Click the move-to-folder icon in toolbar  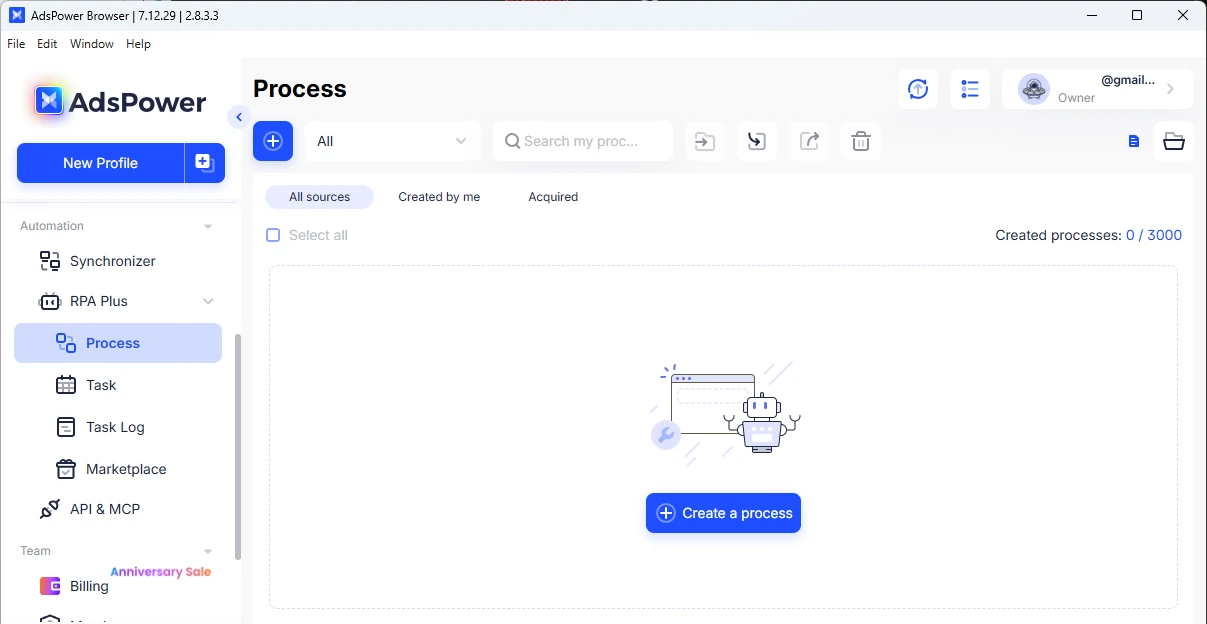coord(705,141)
